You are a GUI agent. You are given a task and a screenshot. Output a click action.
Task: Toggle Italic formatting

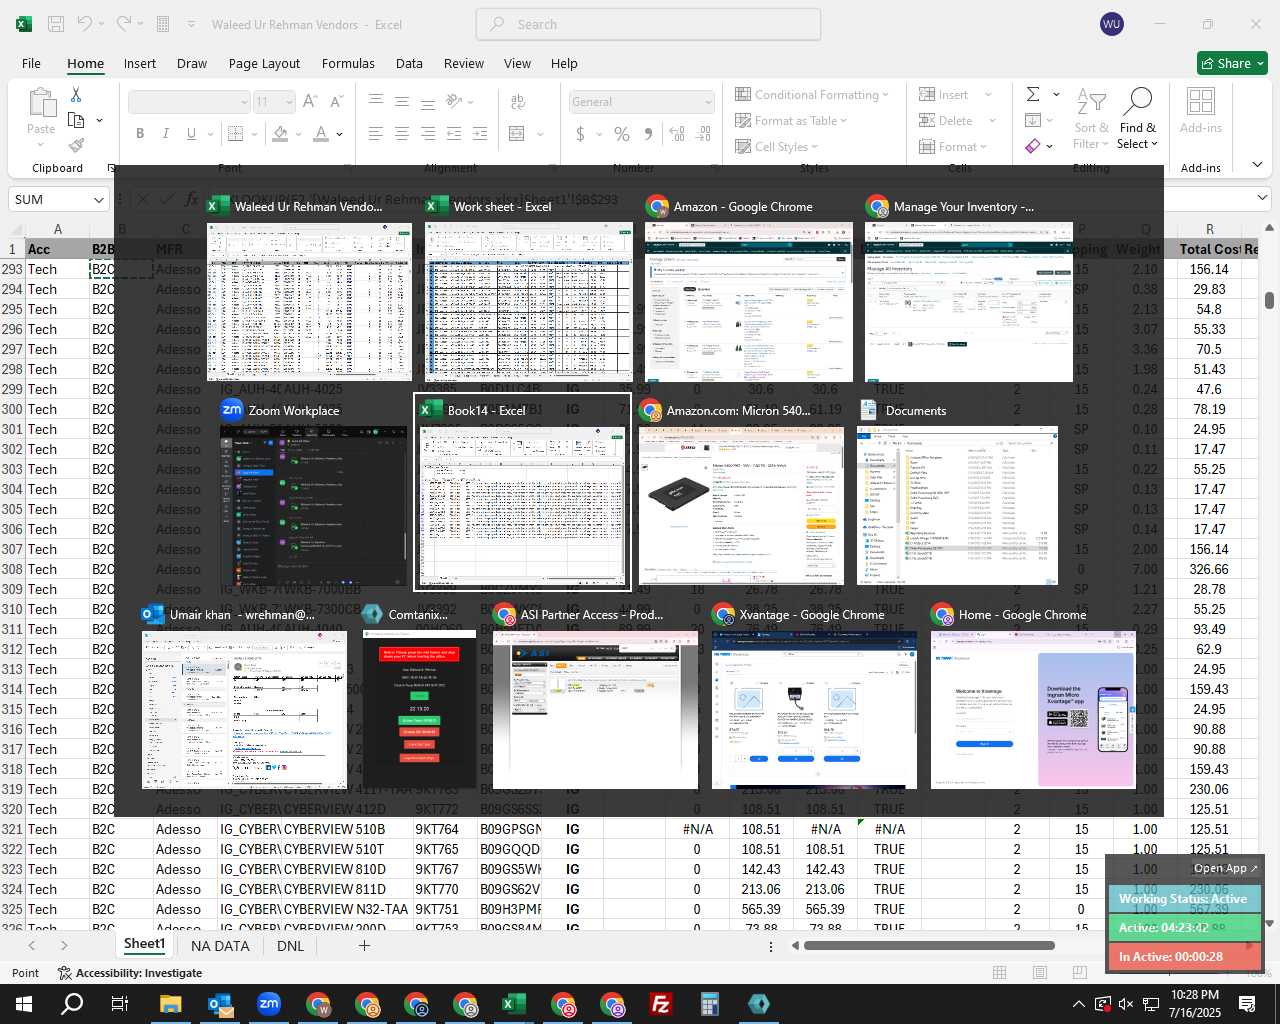165,133
